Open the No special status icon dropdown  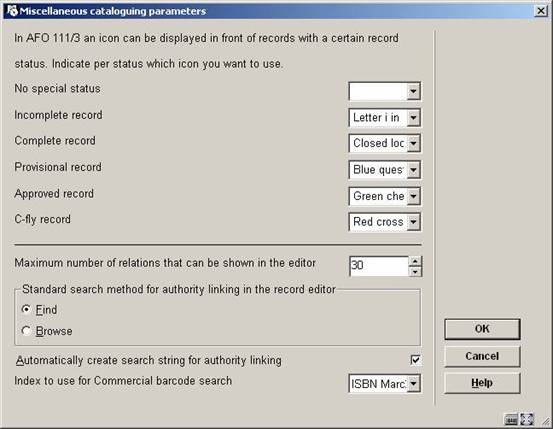tap(413, 91)
